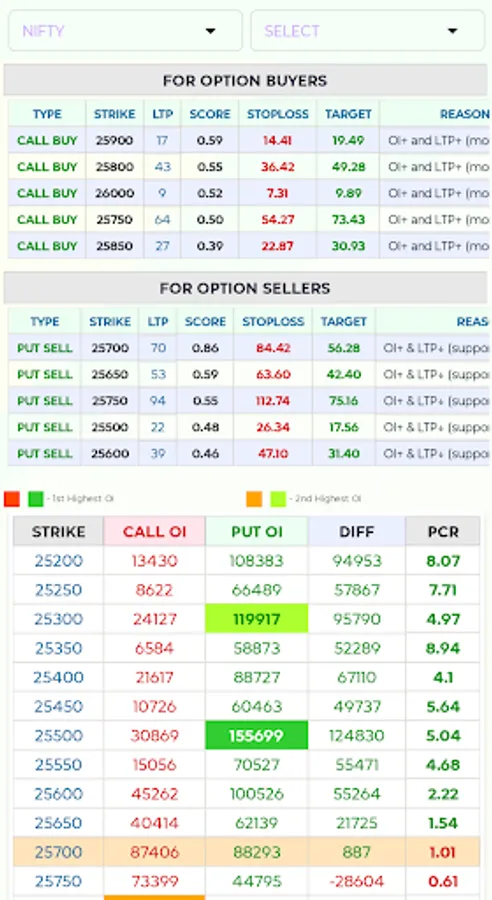This screenshot has width=492, height=900.
Task: Select the PUT SELL row for strike 25700
Action: click(249, 348)
